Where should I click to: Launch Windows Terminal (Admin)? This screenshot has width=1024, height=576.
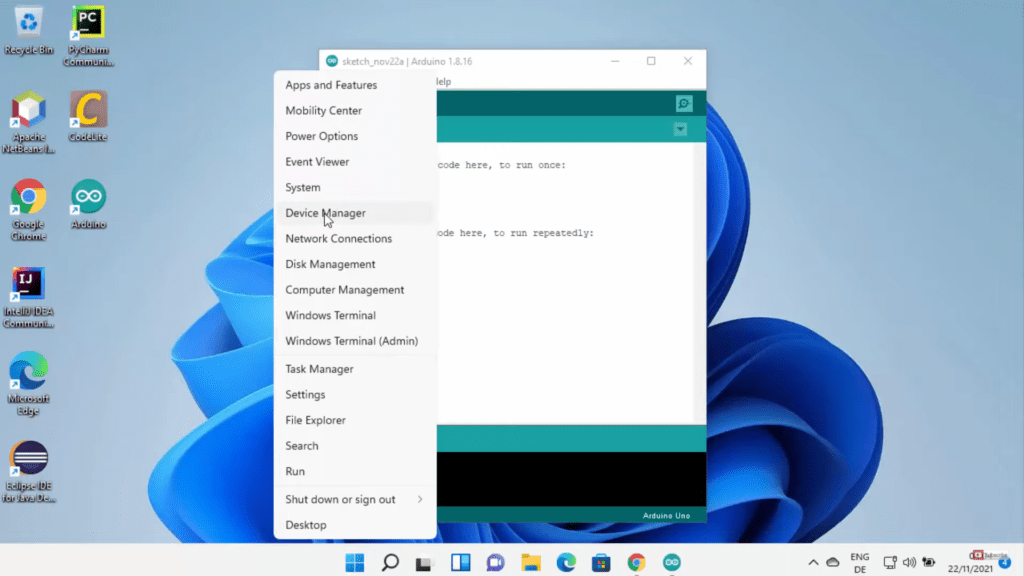pyautogui.click(x=355, y=341)
